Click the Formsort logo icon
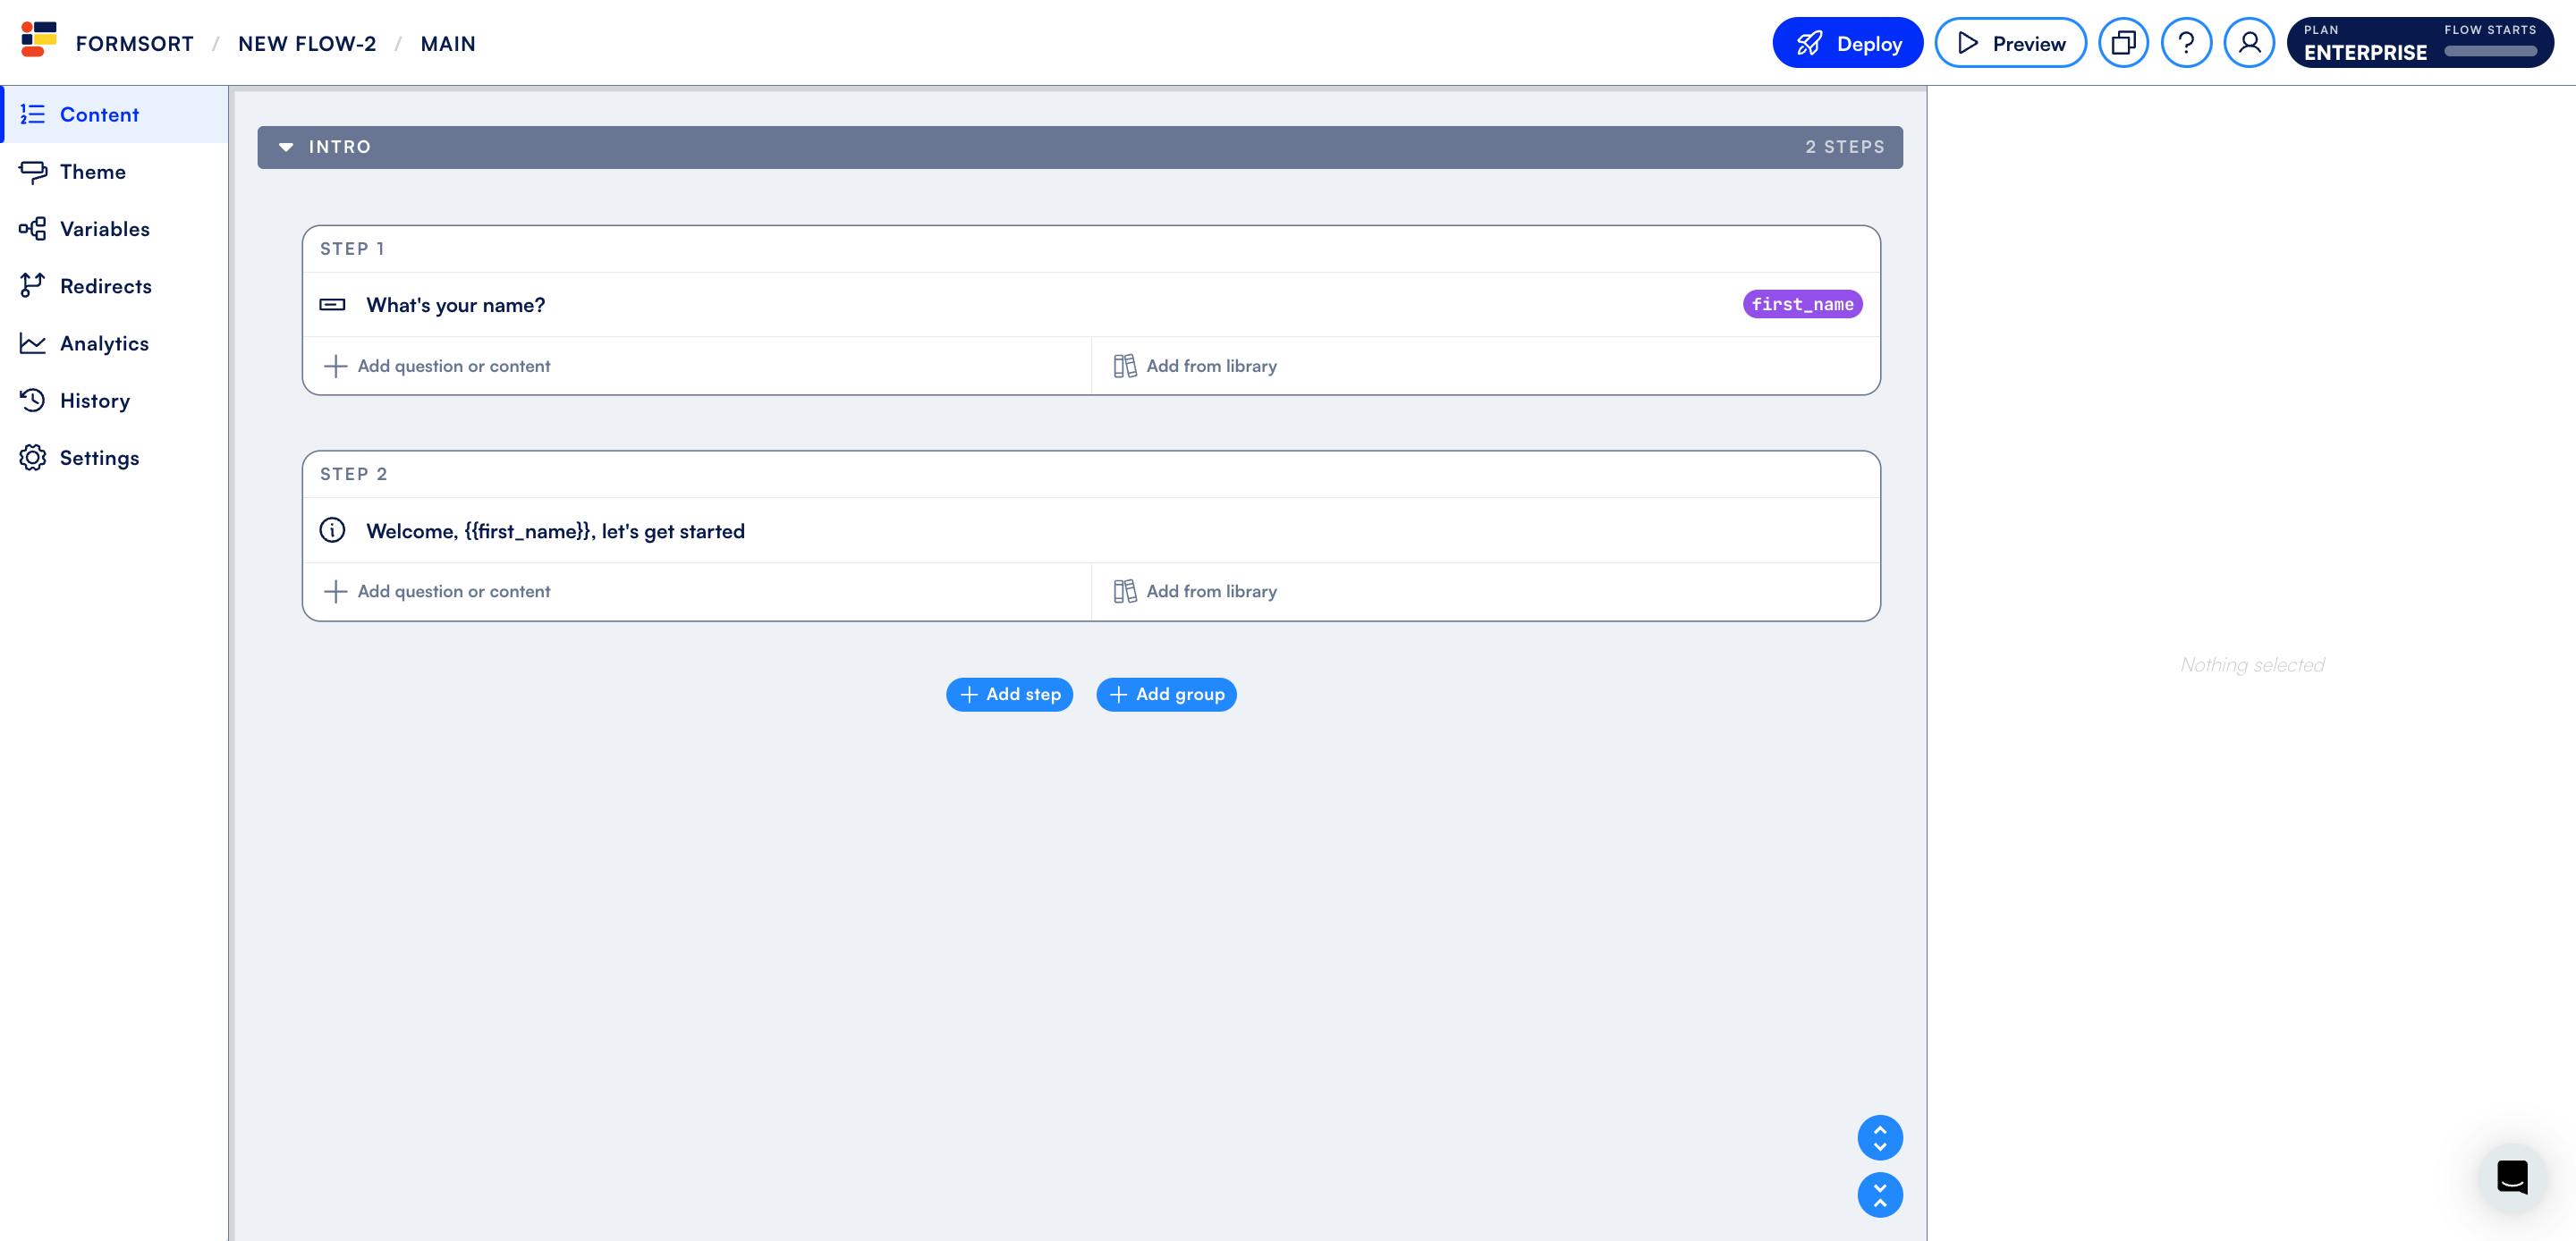 pyautogui.click(x=39, y=39)
